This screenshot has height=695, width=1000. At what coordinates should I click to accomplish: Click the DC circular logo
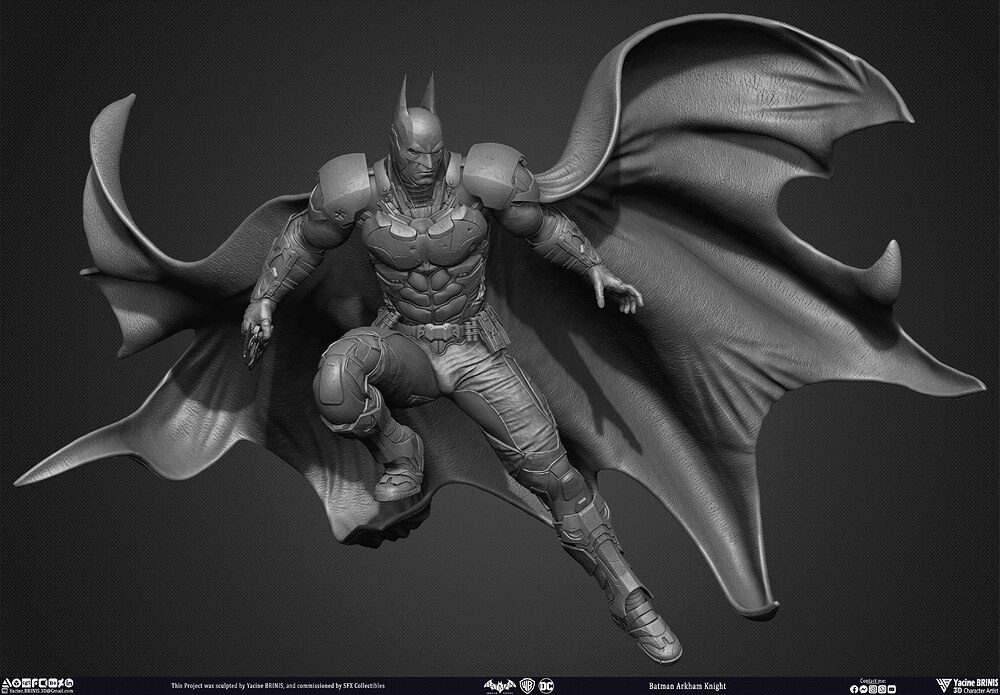[x=546, y=686]
